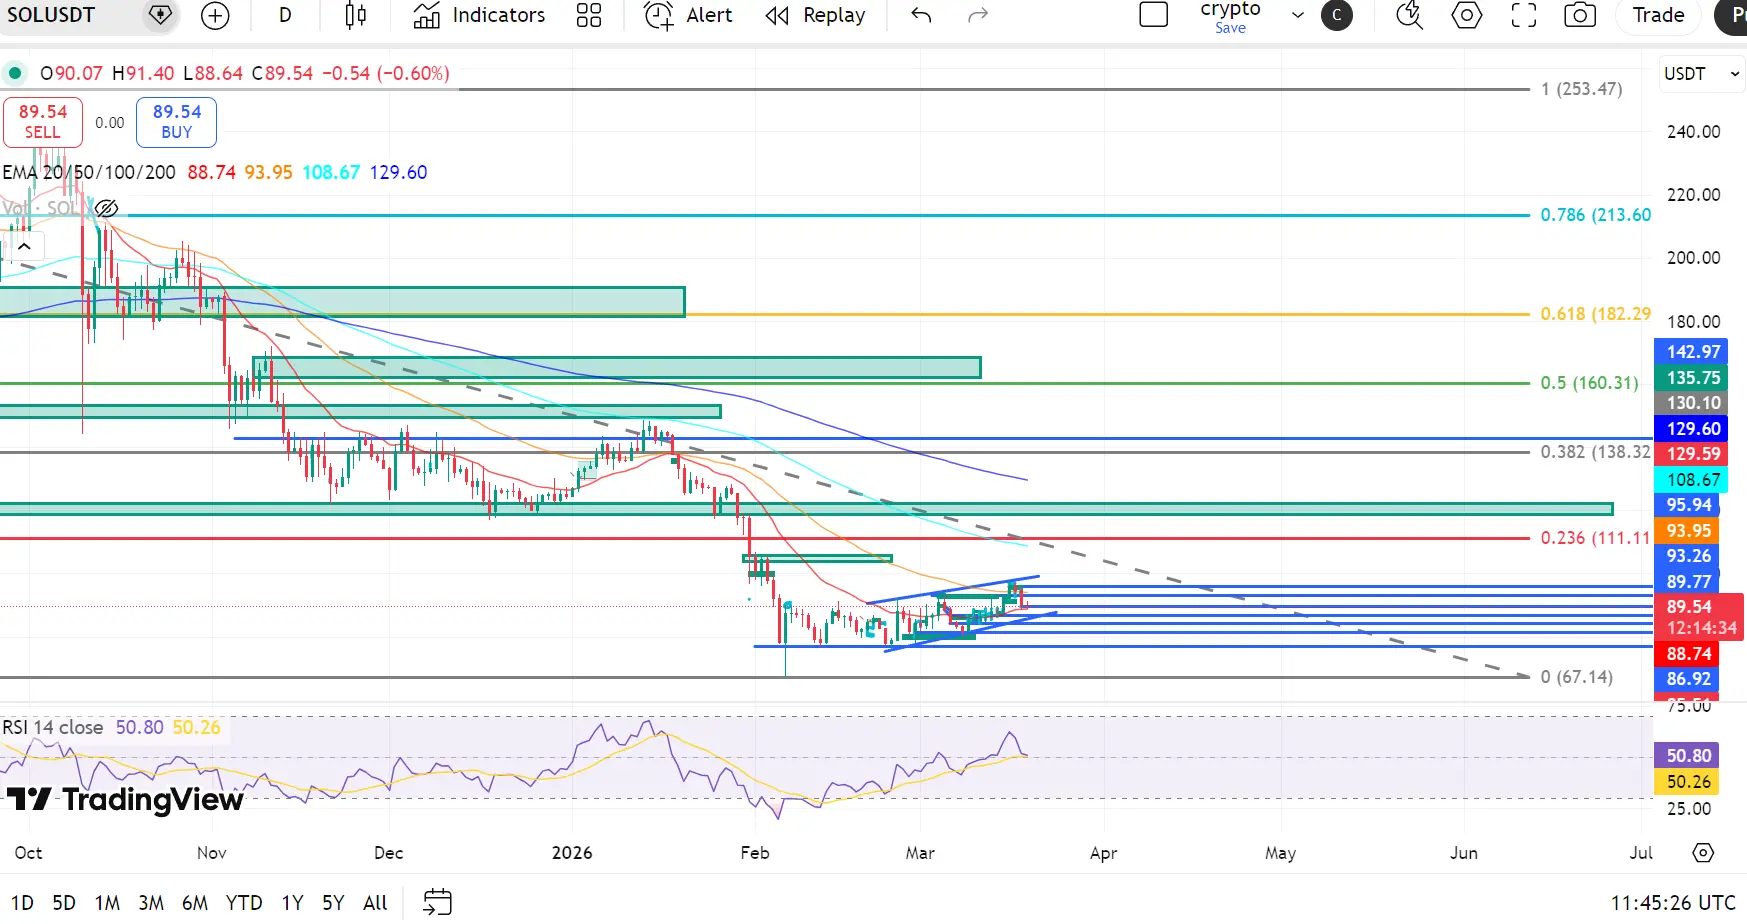Redo the chart action
This screenshot has width=1747, height=924.
point(978,15)
